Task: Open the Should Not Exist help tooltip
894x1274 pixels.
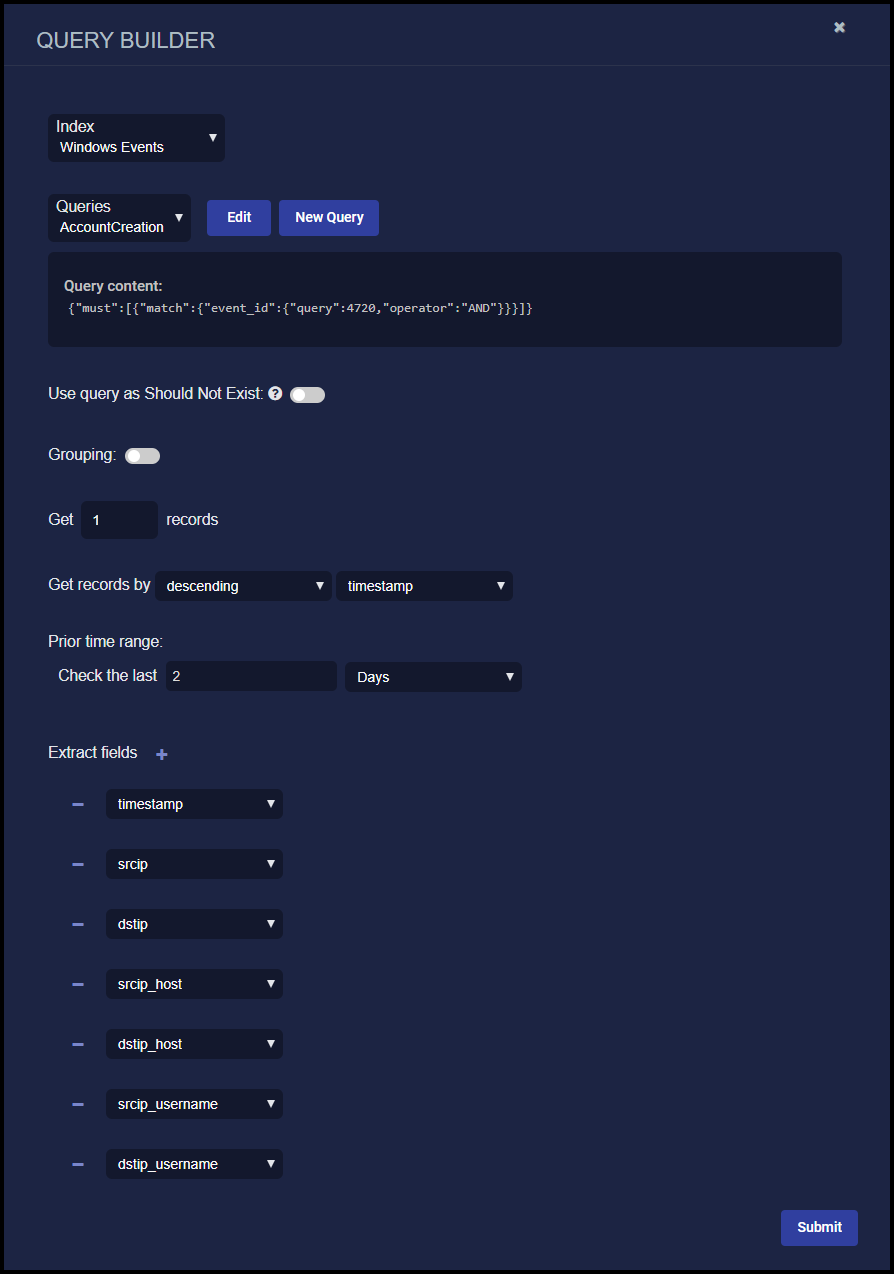Action: coord(275,393)
